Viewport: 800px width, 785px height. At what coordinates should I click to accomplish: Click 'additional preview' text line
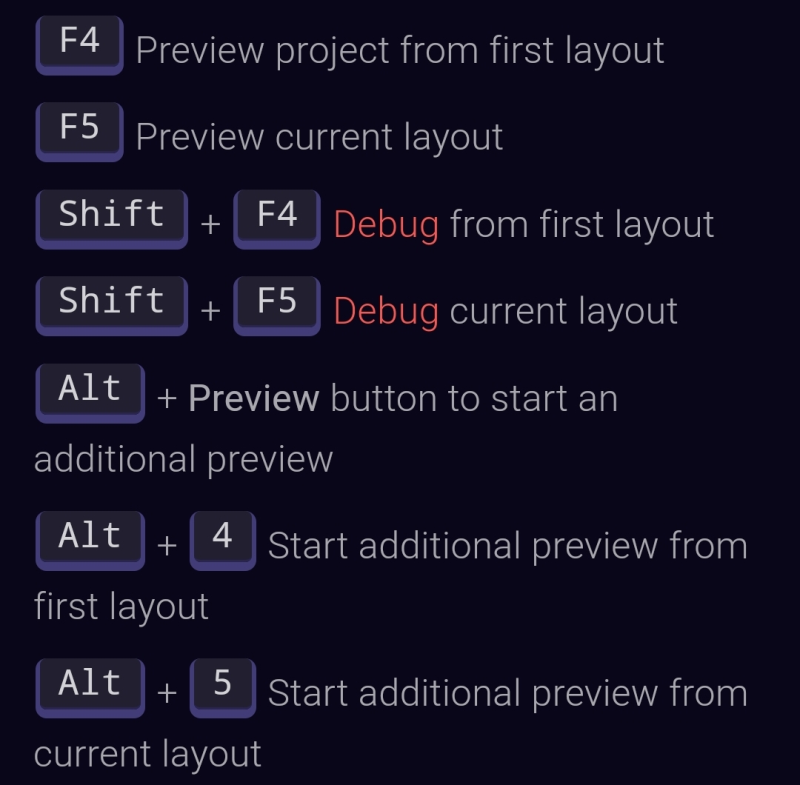(x=184, y=460)
